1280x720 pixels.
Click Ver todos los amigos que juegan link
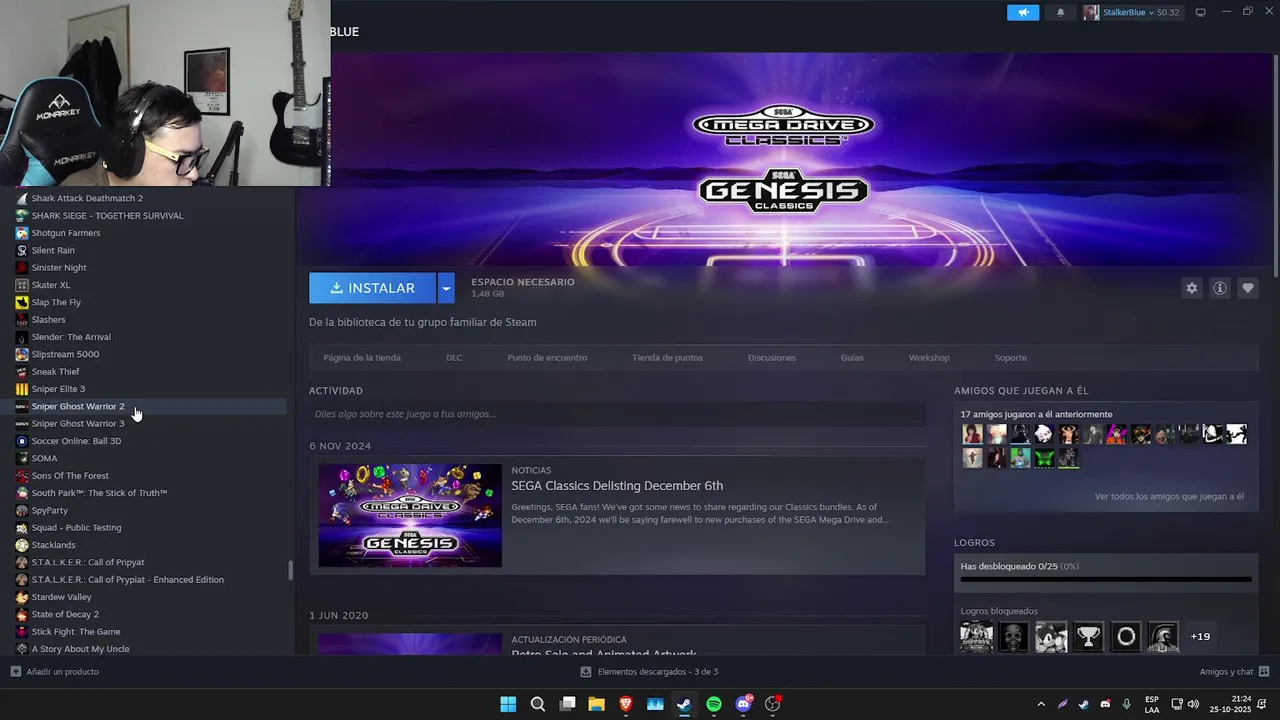[x=1169, y=497]
